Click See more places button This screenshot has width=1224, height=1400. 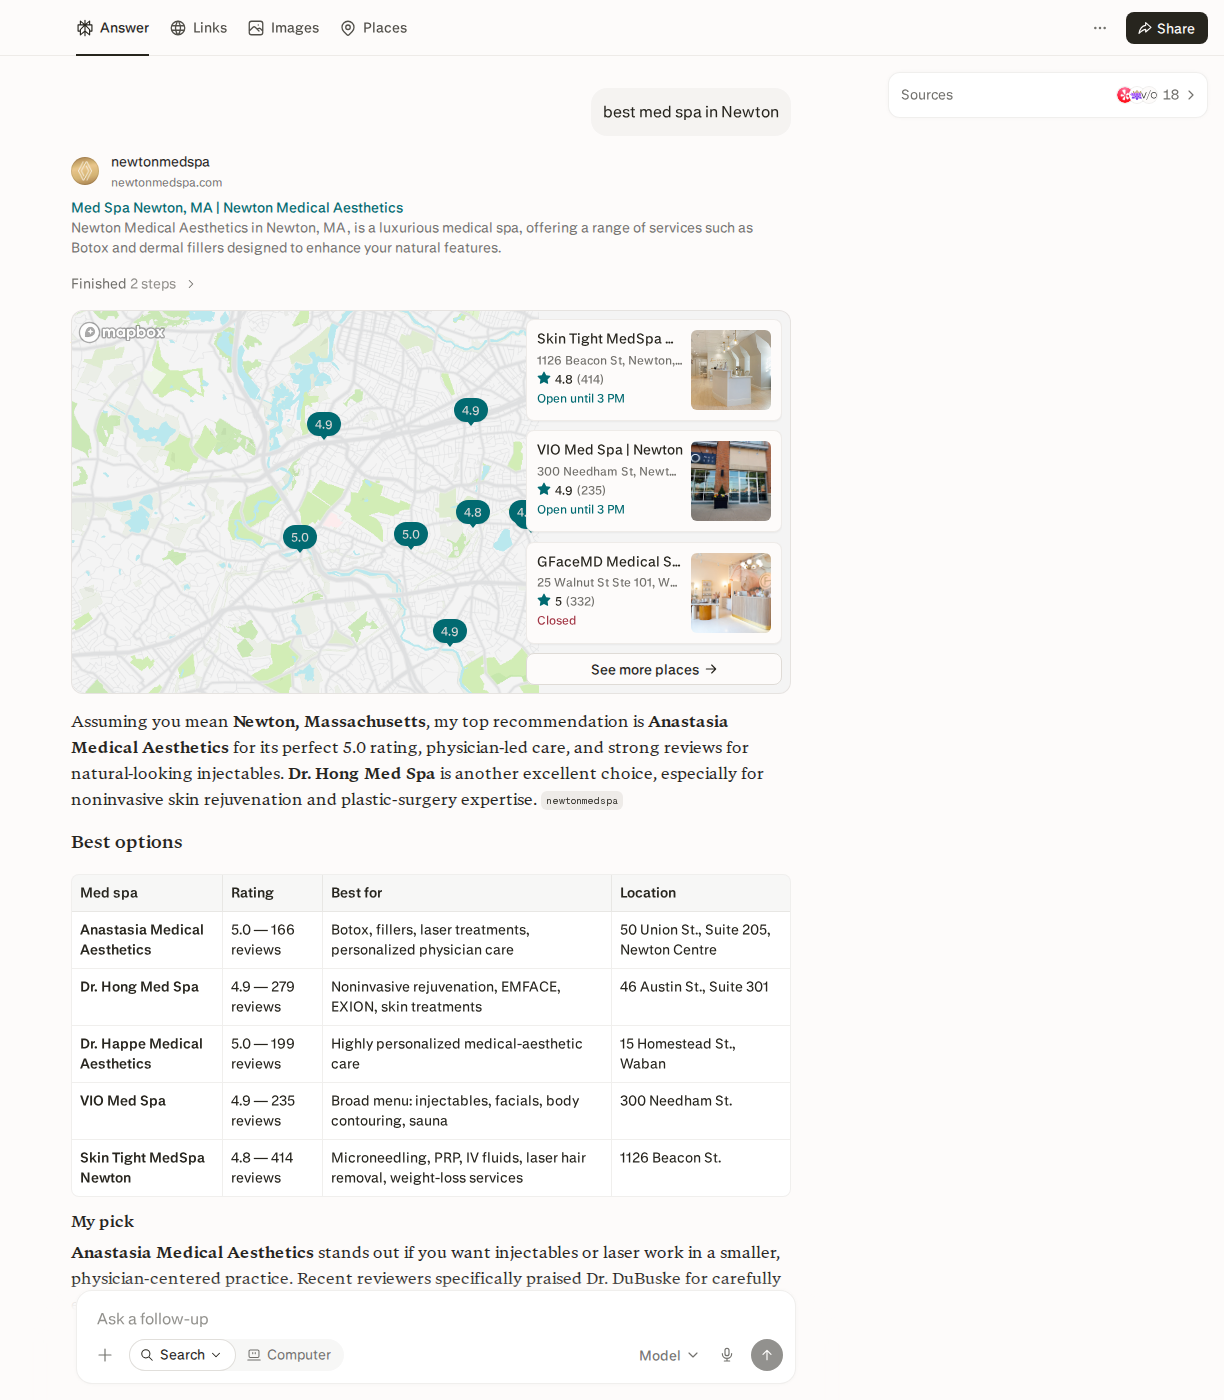[x=654, y=669]
